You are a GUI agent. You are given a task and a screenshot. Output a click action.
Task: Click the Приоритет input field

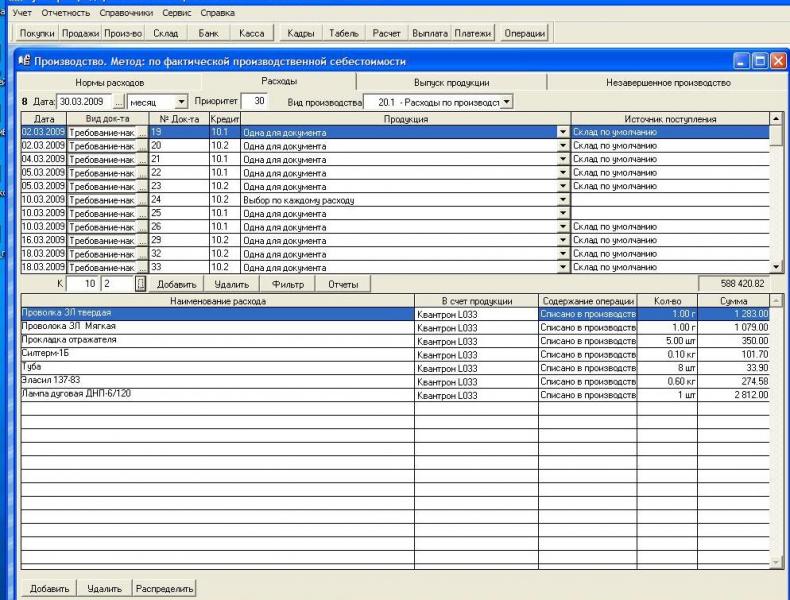pyautogui.click(x=254, y=101)
